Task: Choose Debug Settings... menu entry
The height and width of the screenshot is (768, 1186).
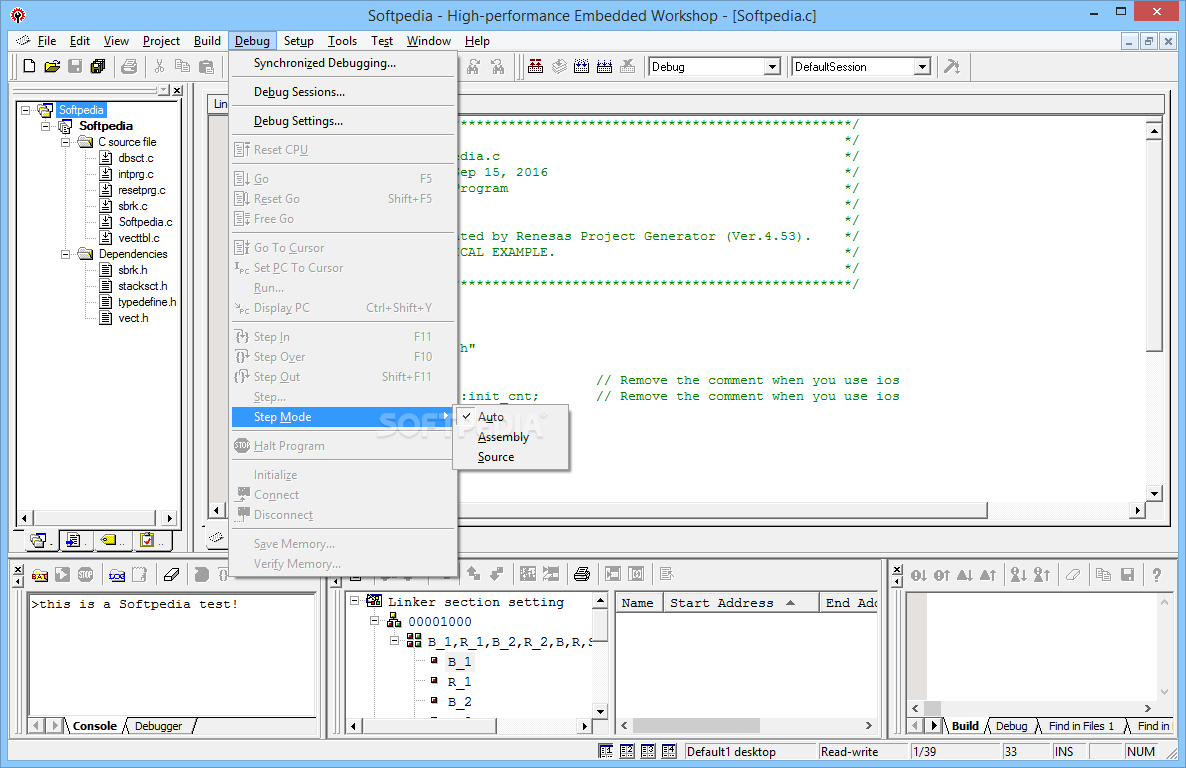Action: (x=343, y=121)
